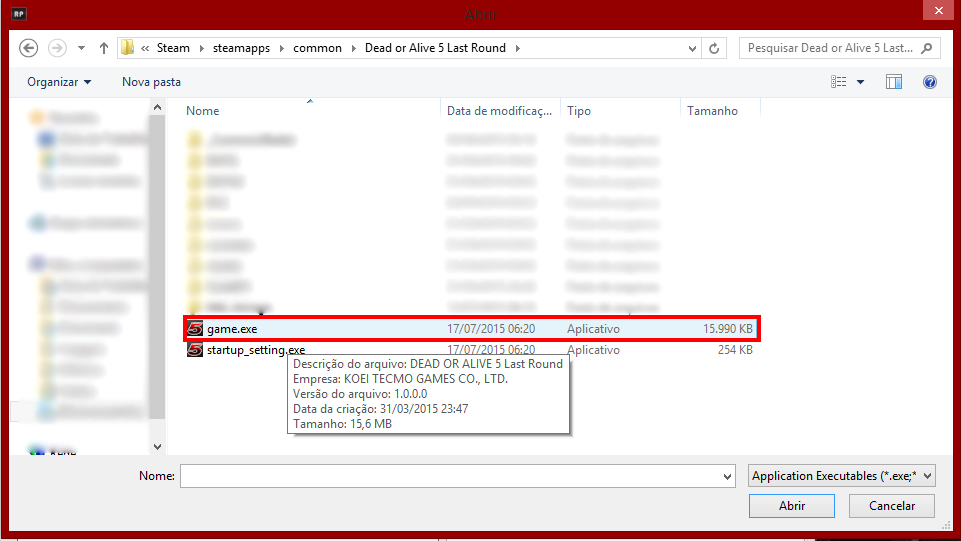
Task: Expand chevron after Steam breadcrumb
Action: coord(201,48)
